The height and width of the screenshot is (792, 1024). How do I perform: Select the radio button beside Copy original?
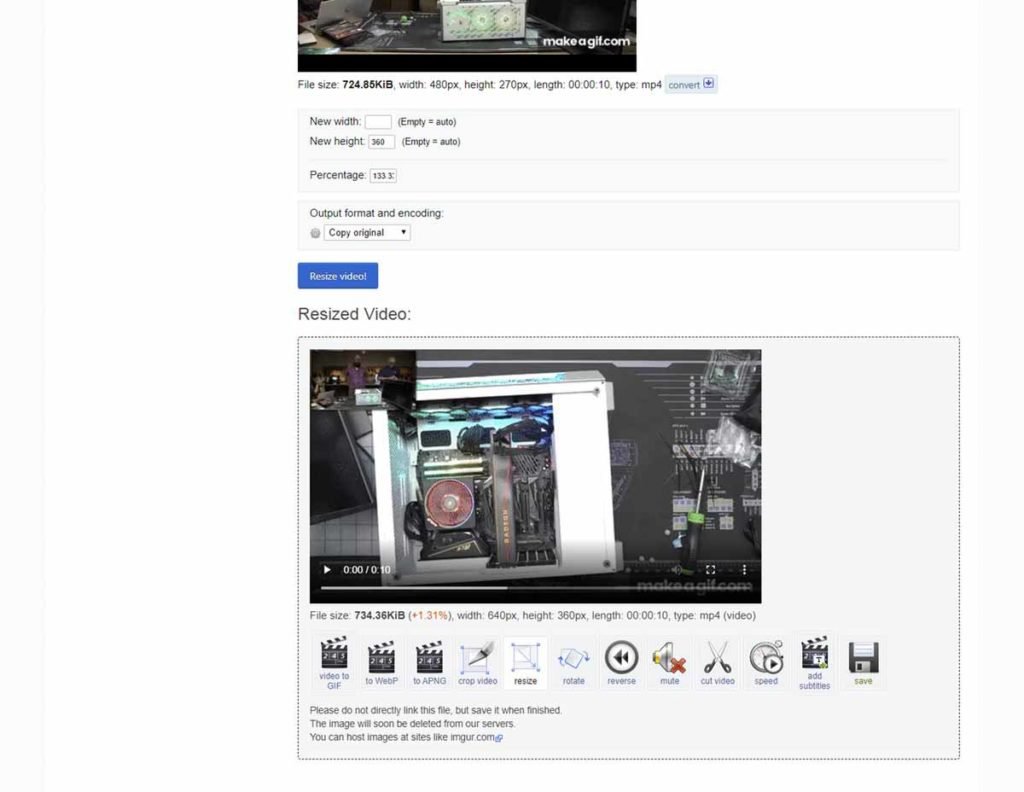(x=315, y=233)
